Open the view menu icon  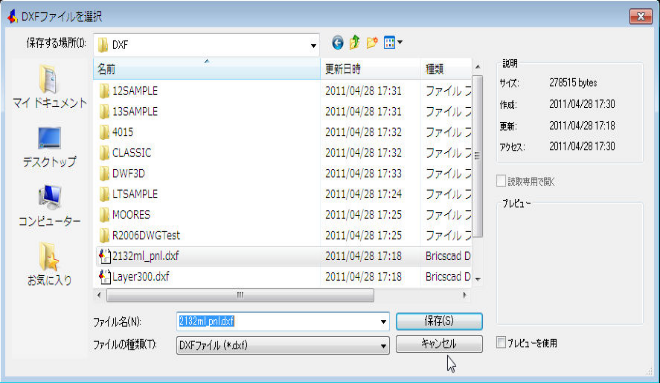tap(393, 43)
